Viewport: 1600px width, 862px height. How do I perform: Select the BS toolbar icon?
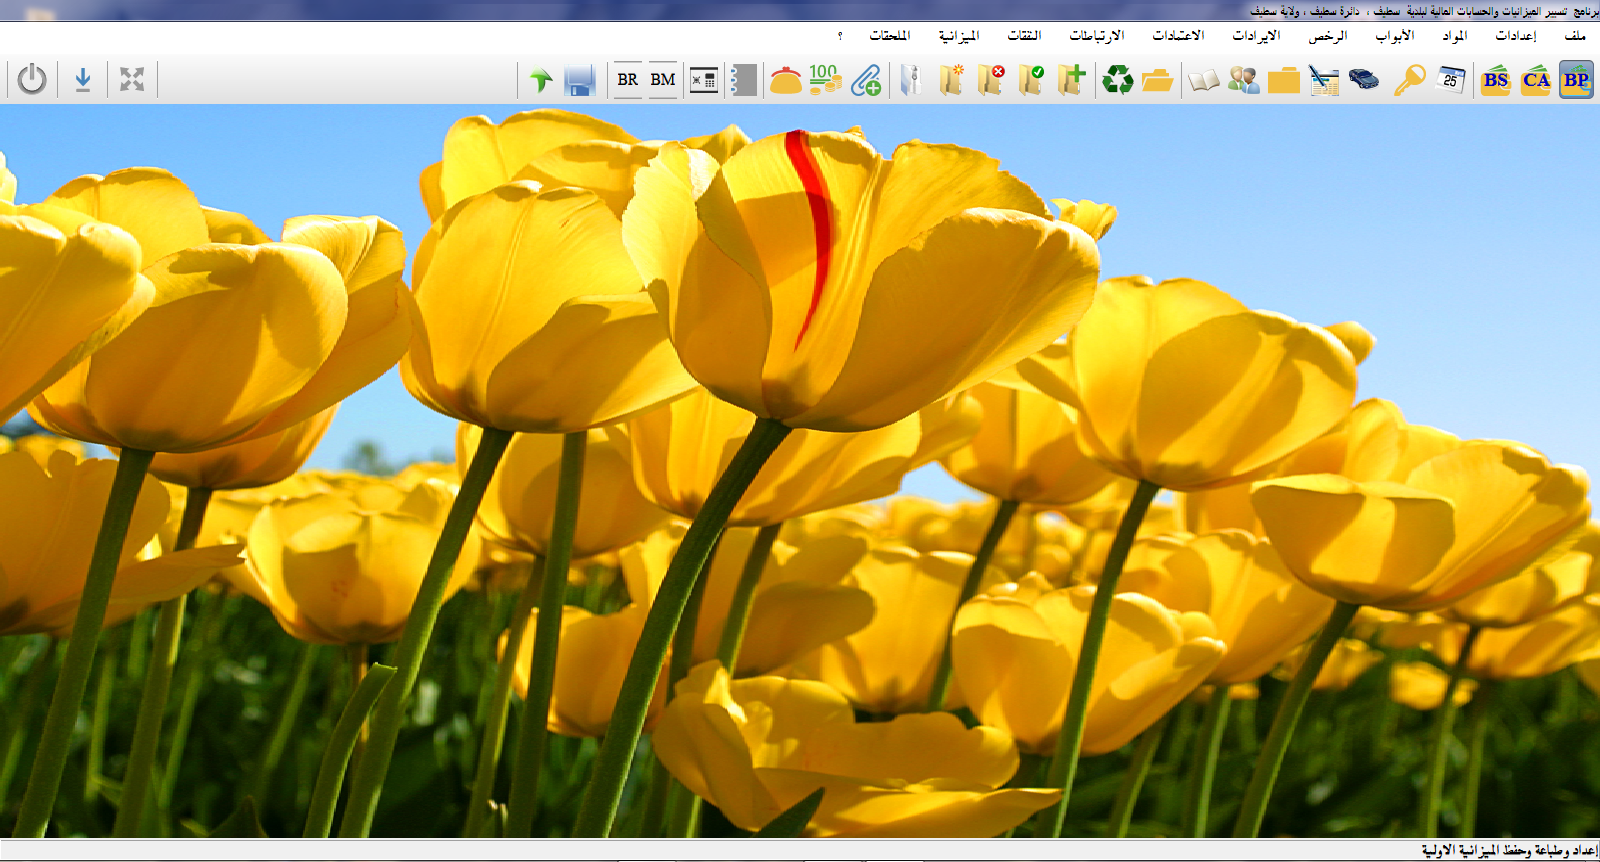tap(1496, 80)
